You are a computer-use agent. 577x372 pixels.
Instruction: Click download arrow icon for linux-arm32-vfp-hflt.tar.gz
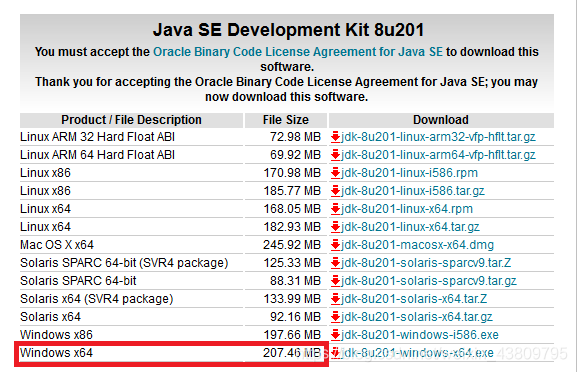pyautogui.click(x=335, y=137)
